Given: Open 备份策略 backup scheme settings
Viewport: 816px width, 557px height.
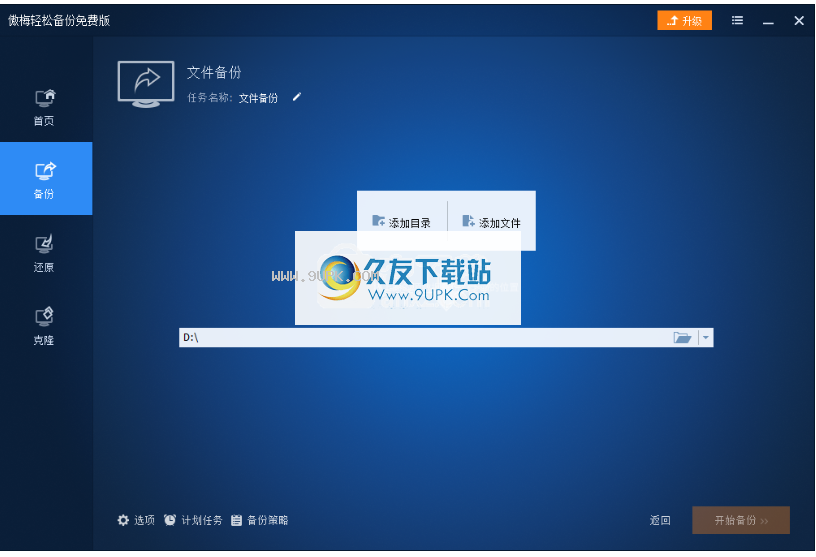Looking at the screenshot, I should (259, 520).
